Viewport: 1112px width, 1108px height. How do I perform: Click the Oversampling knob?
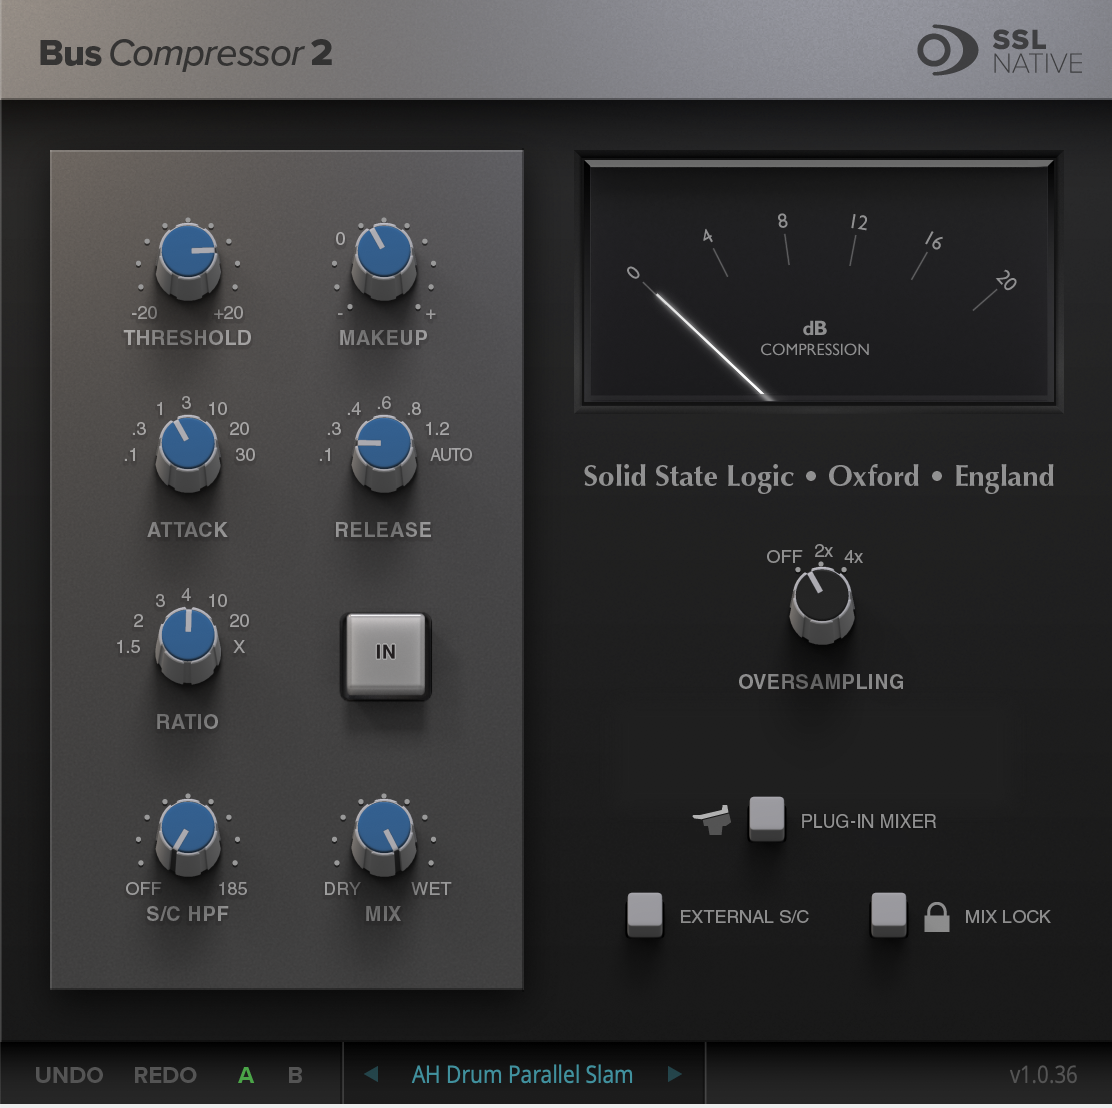pyautogui.click(x=822, y=605)
